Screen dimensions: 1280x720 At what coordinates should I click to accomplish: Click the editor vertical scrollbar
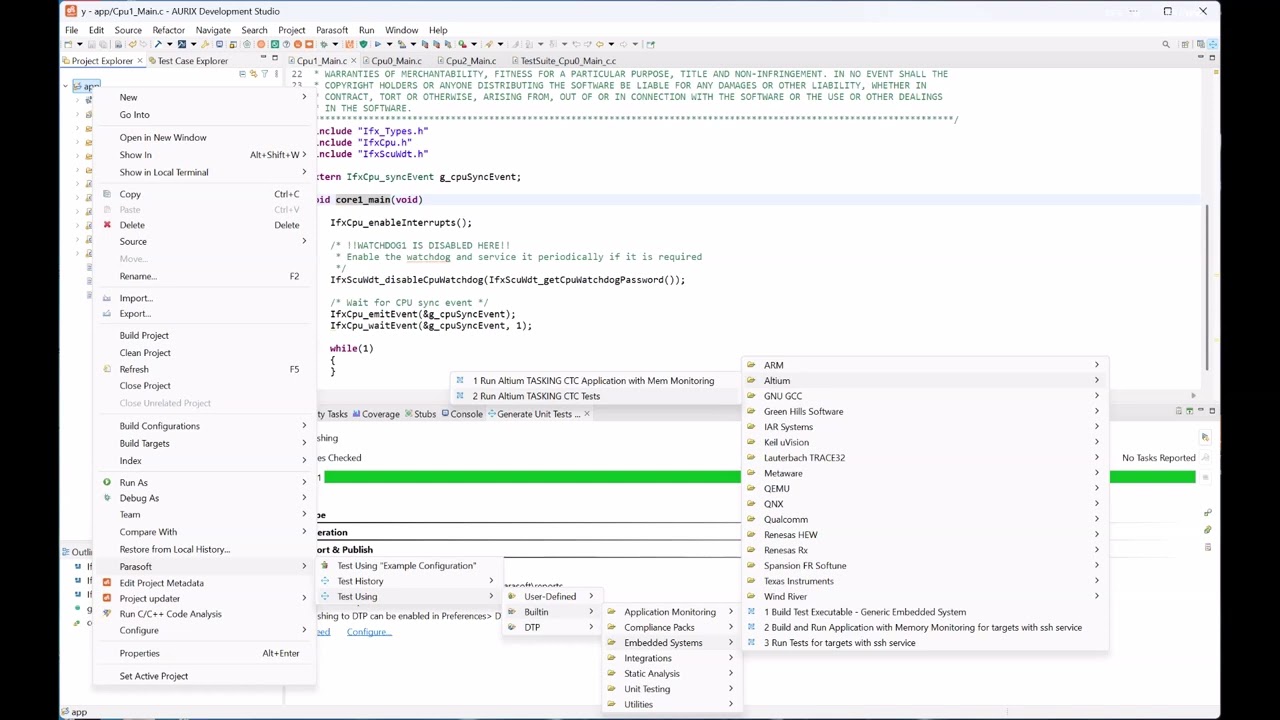click(x=1209, y=285)
